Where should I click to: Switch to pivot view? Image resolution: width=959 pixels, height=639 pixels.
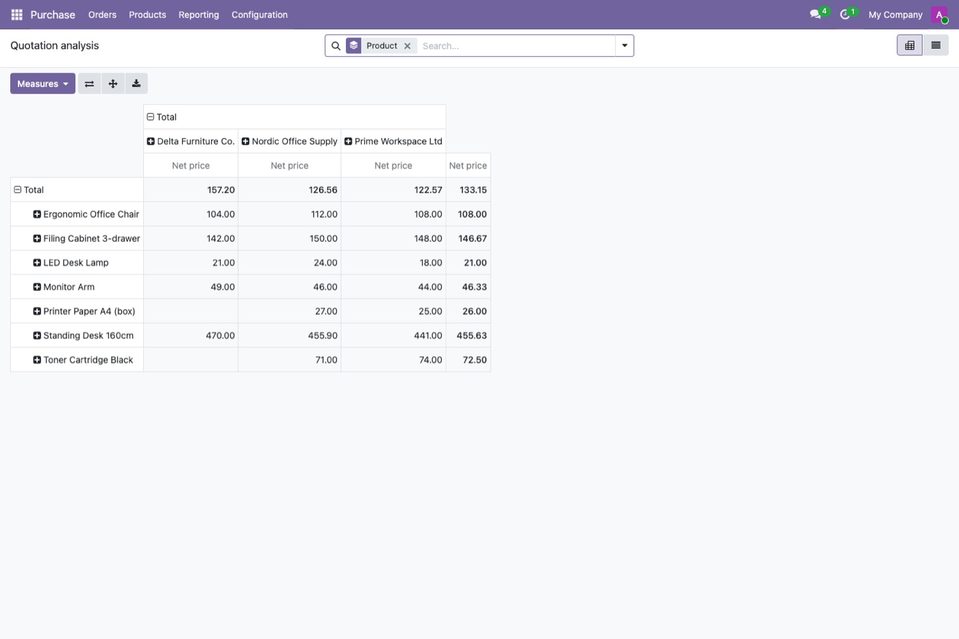tap(909, 45)
